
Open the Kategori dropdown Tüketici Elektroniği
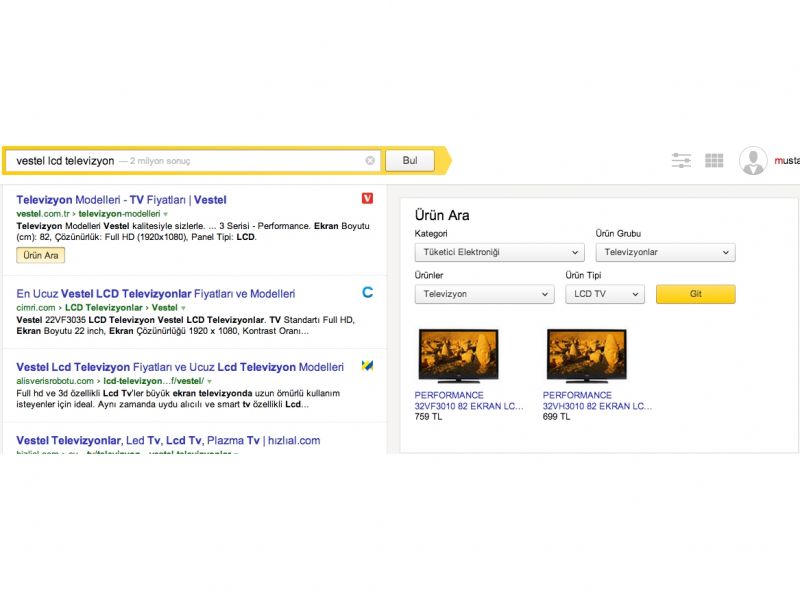pos(499,252)
